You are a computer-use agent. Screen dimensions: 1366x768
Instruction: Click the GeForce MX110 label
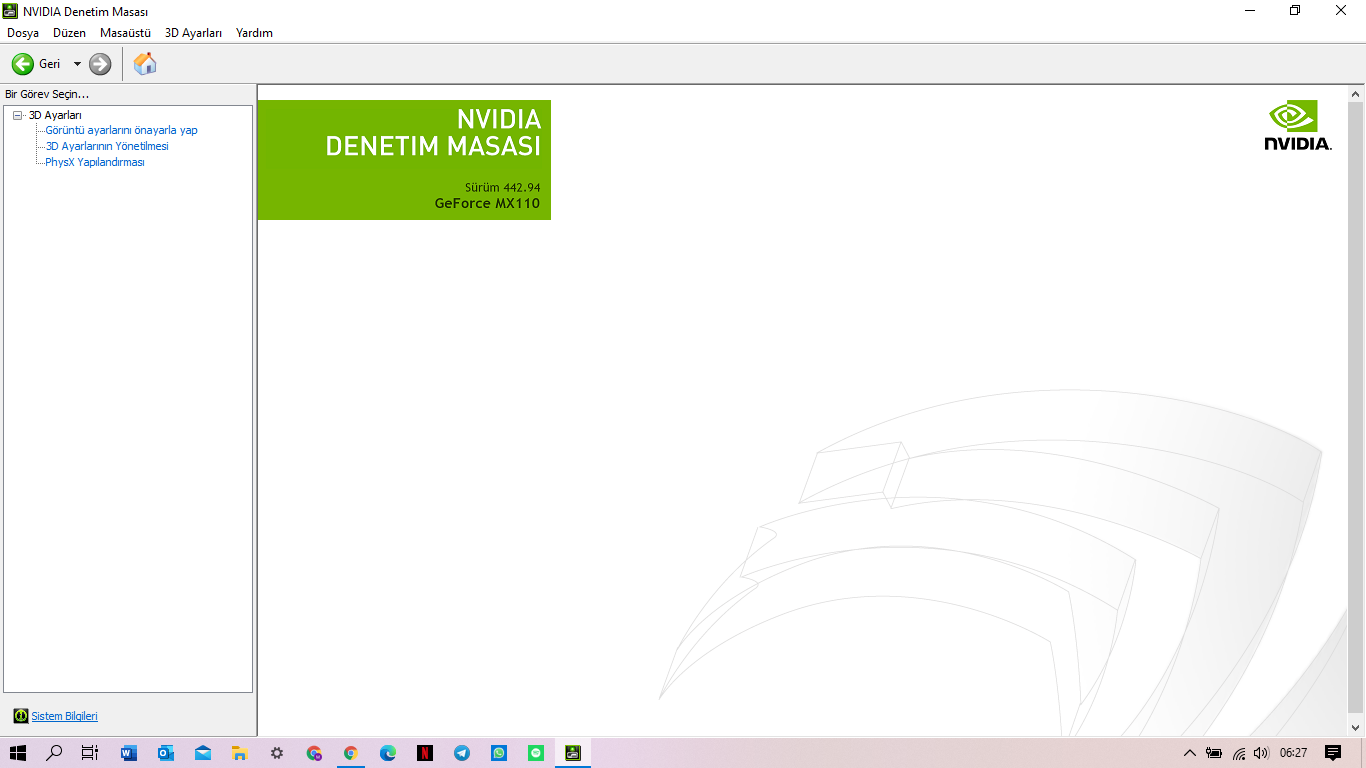tap(487, 204)
